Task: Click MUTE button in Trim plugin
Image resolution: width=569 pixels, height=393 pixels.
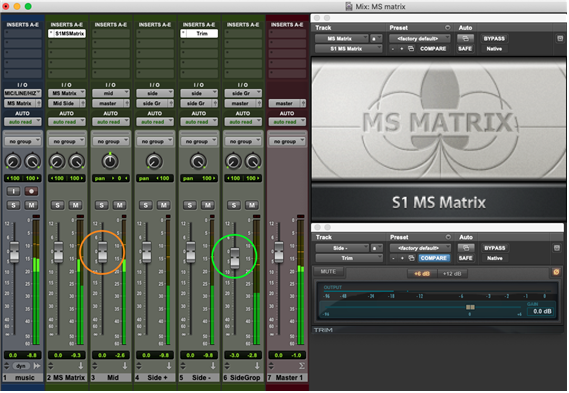Action: pyautogui.click(x=328, y=272)
